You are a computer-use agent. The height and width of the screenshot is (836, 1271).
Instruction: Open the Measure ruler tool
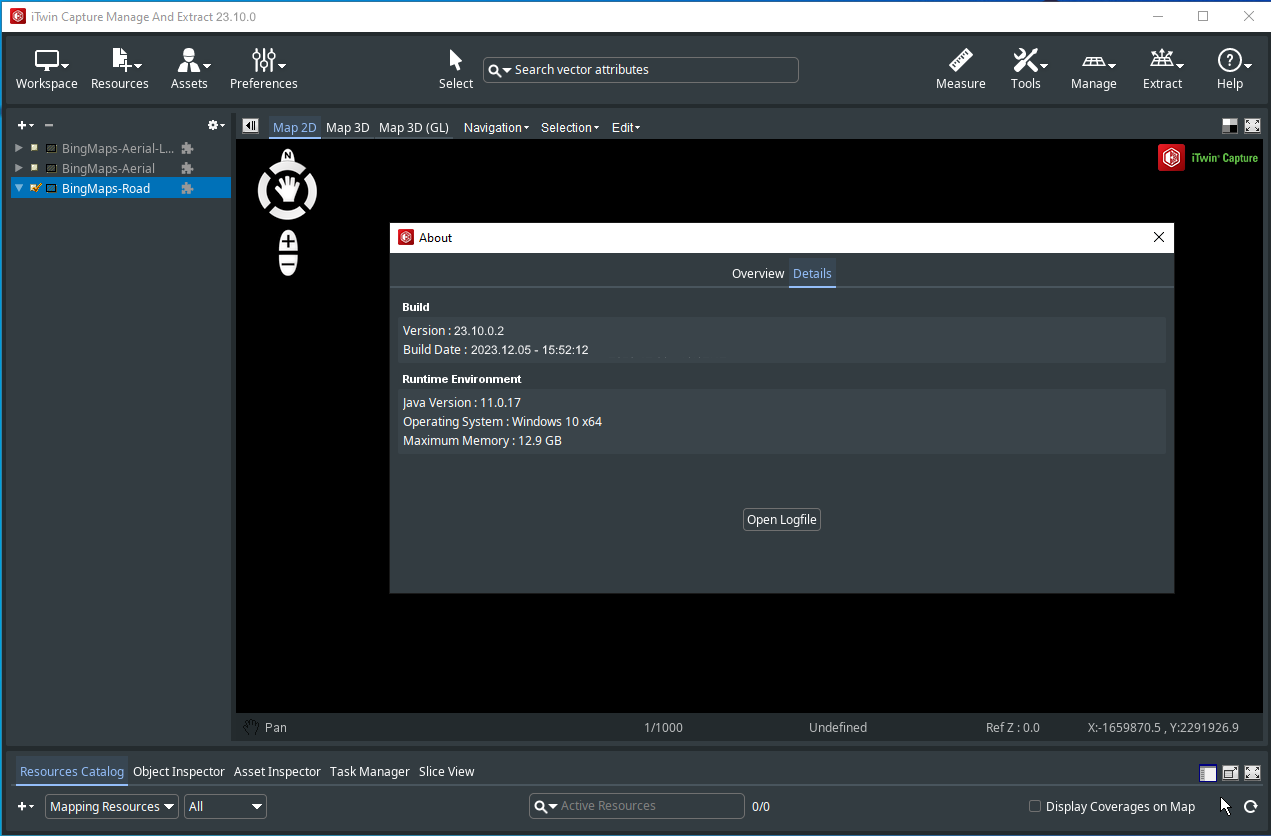(961, 70)
